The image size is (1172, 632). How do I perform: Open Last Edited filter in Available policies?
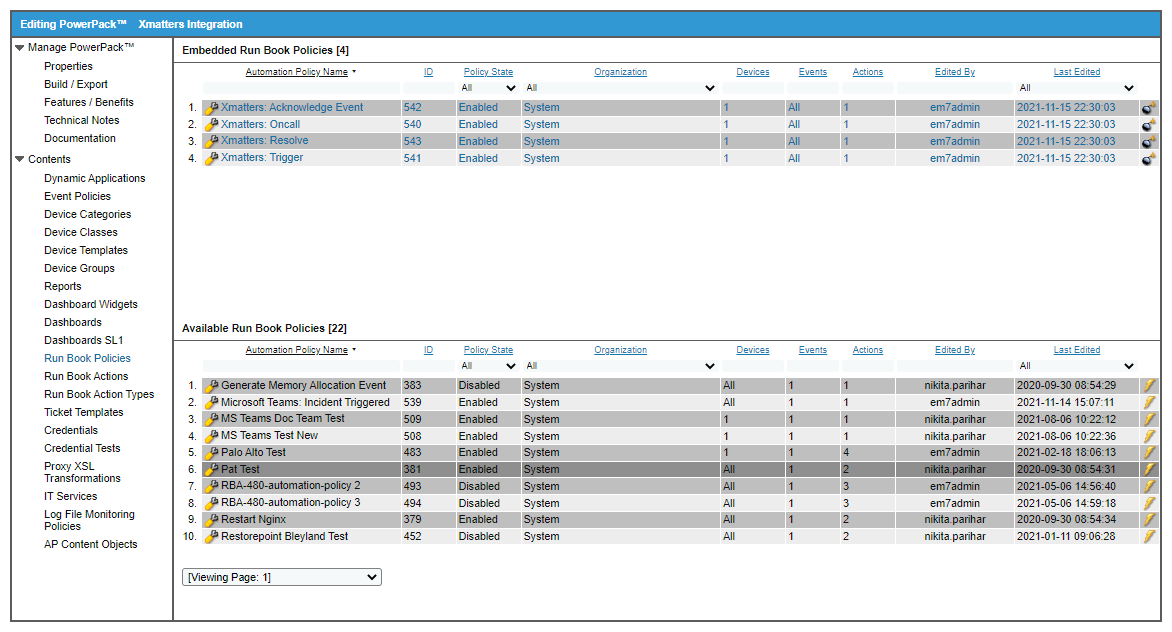tap(1076, 366)
